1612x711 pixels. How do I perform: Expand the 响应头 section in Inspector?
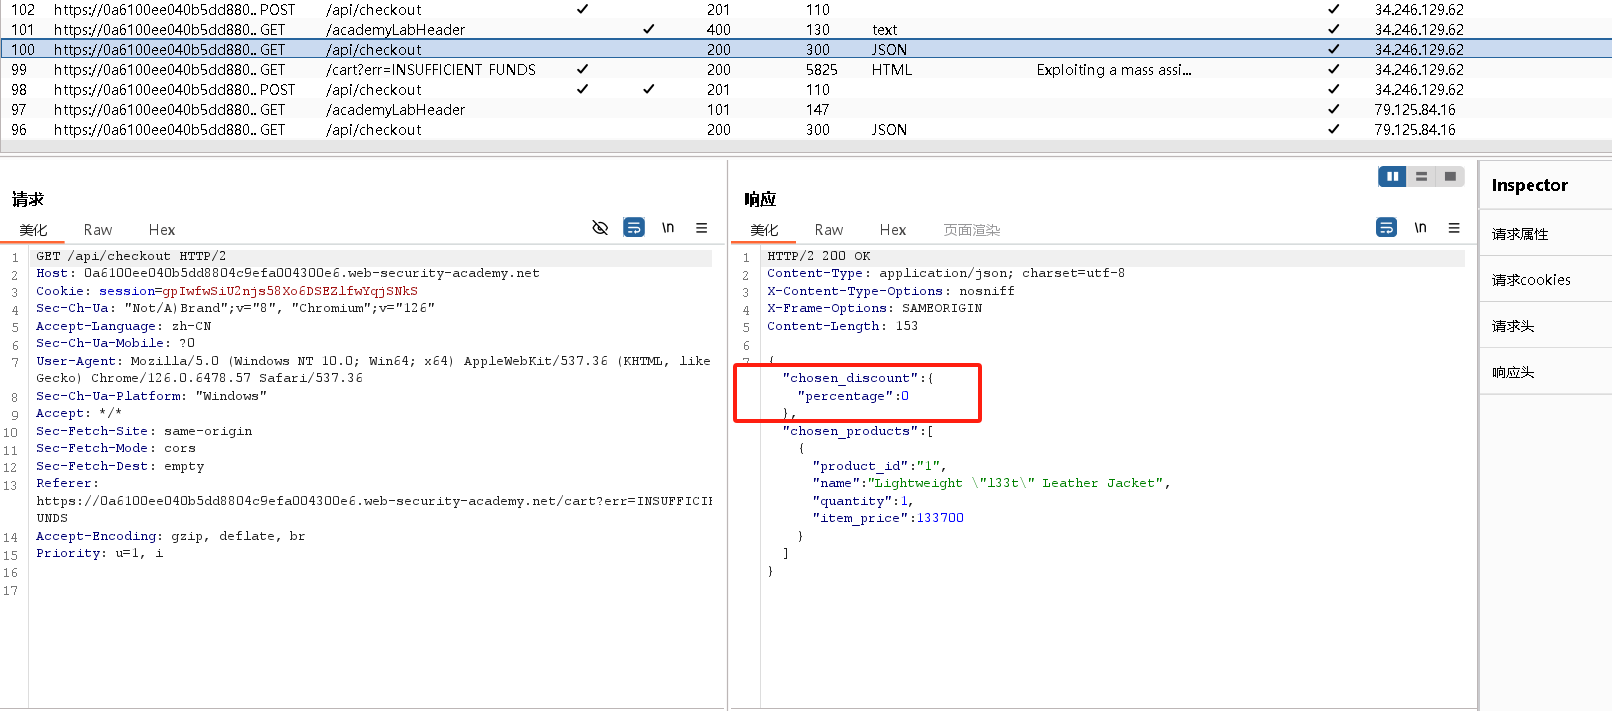pyautogui.click(x=1513, y=372)
